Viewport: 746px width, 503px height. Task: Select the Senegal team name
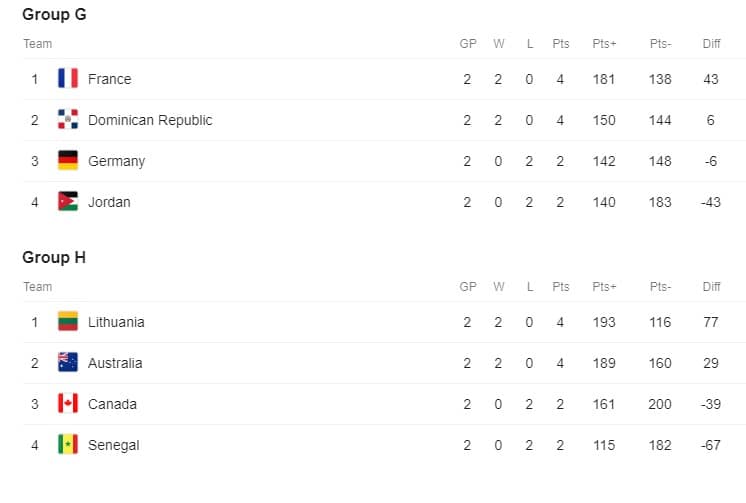114,445
